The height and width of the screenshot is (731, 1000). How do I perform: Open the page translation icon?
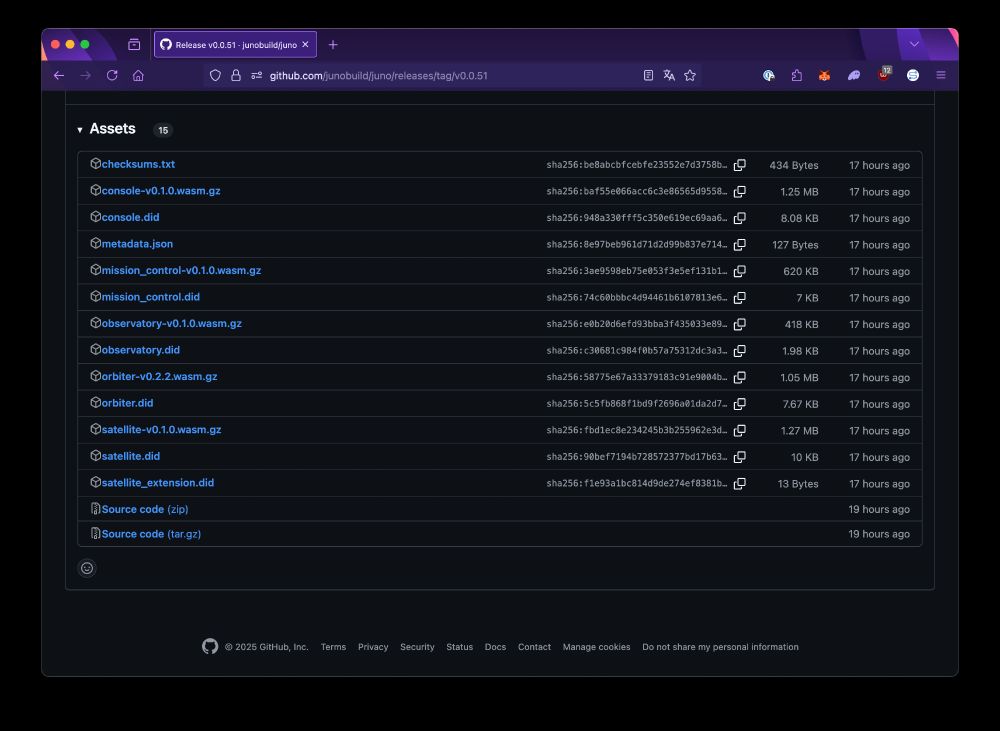pyautogui.click(x=668, y=75)
